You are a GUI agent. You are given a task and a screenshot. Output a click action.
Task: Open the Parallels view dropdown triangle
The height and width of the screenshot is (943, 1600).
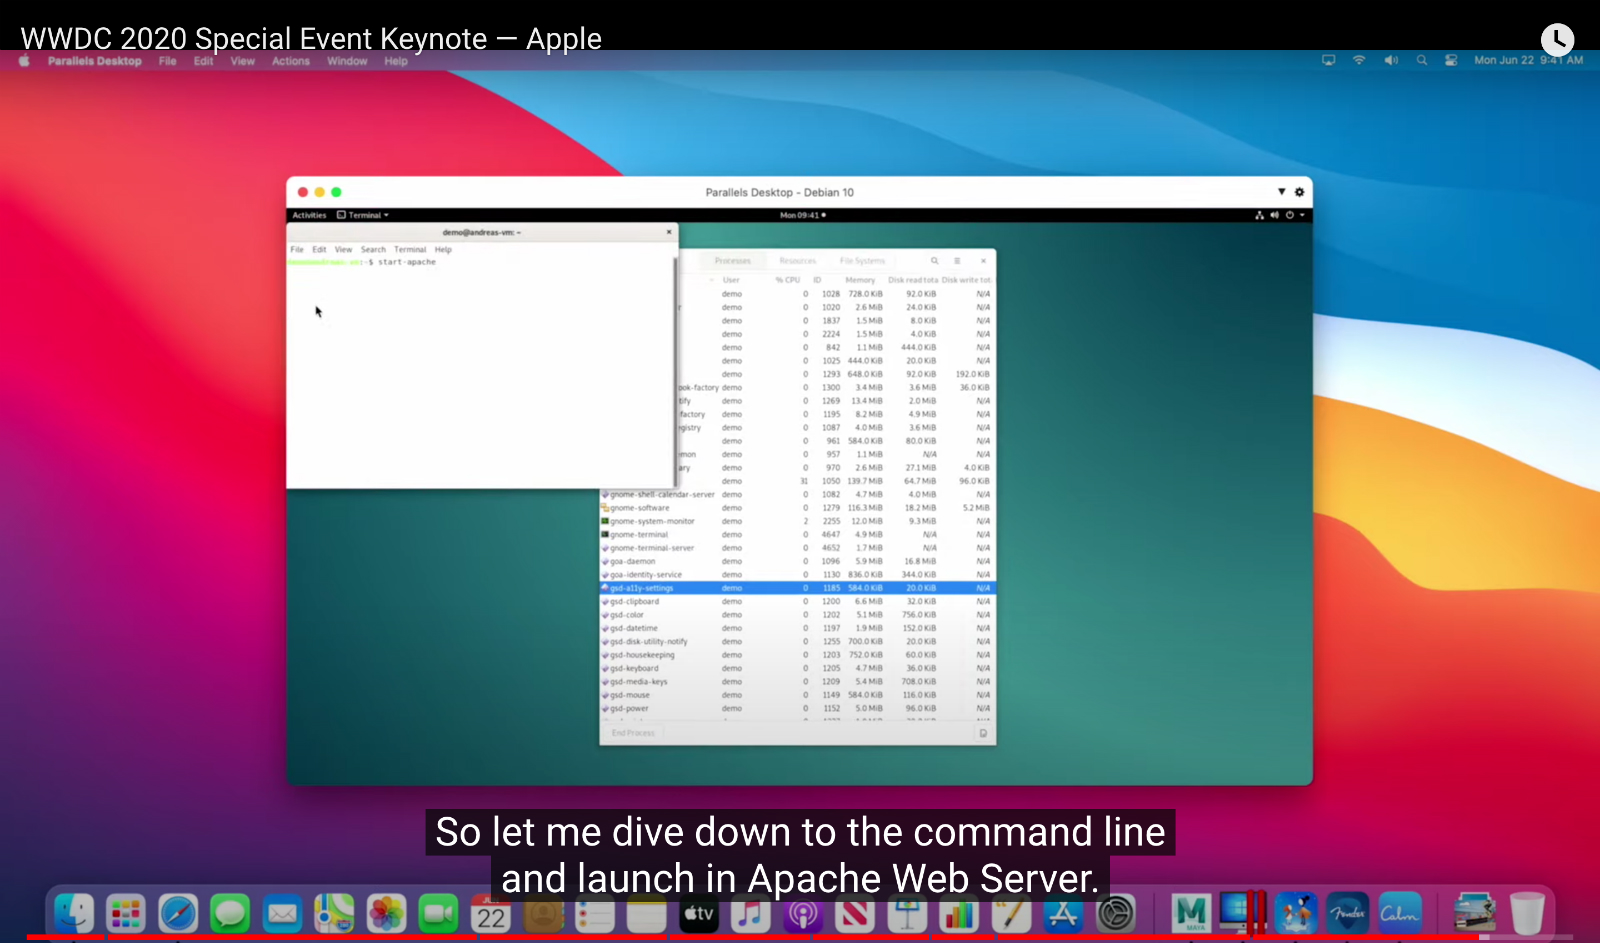[1281, 192]
